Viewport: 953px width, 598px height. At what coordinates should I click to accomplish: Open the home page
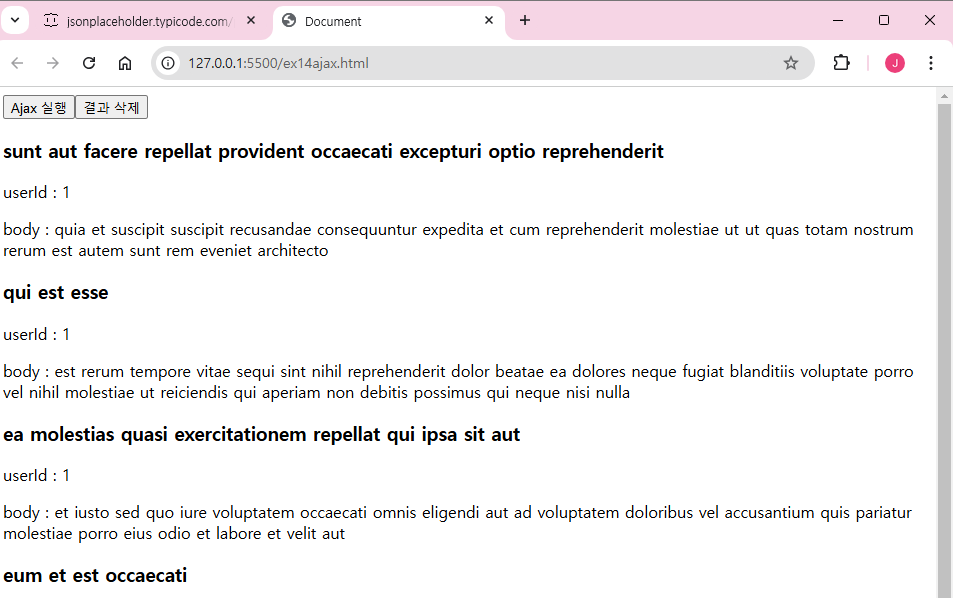[x=125, y=63]
